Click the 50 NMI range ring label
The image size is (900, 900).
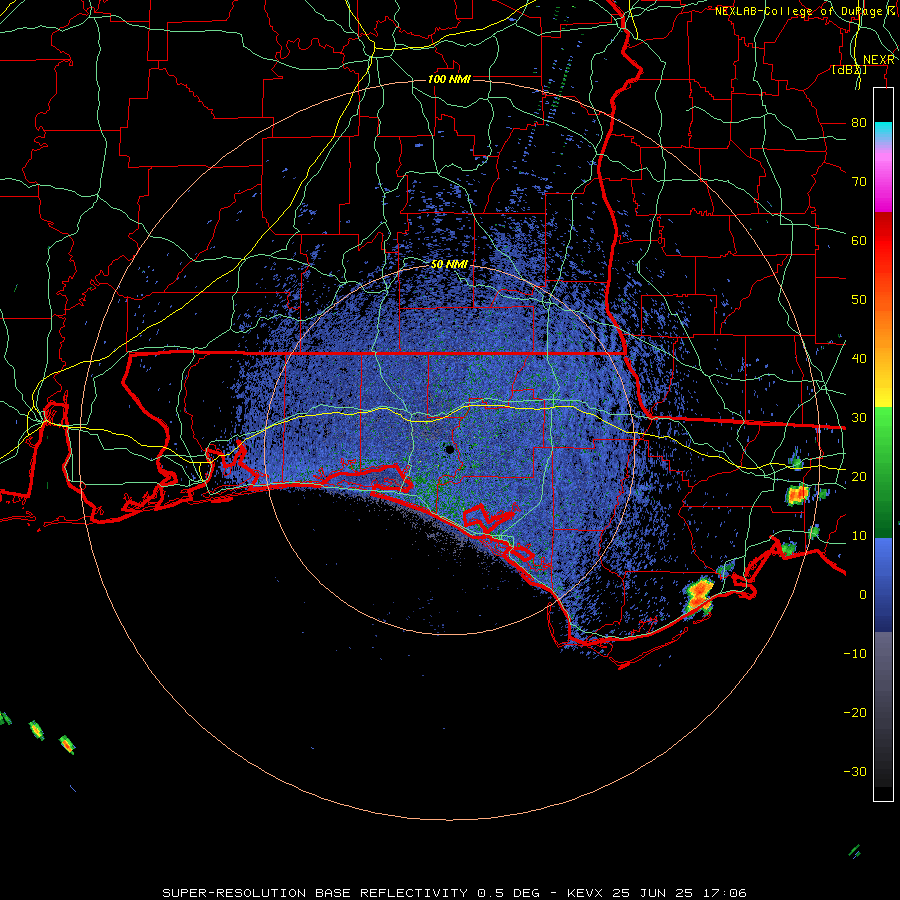pos(449,264)
